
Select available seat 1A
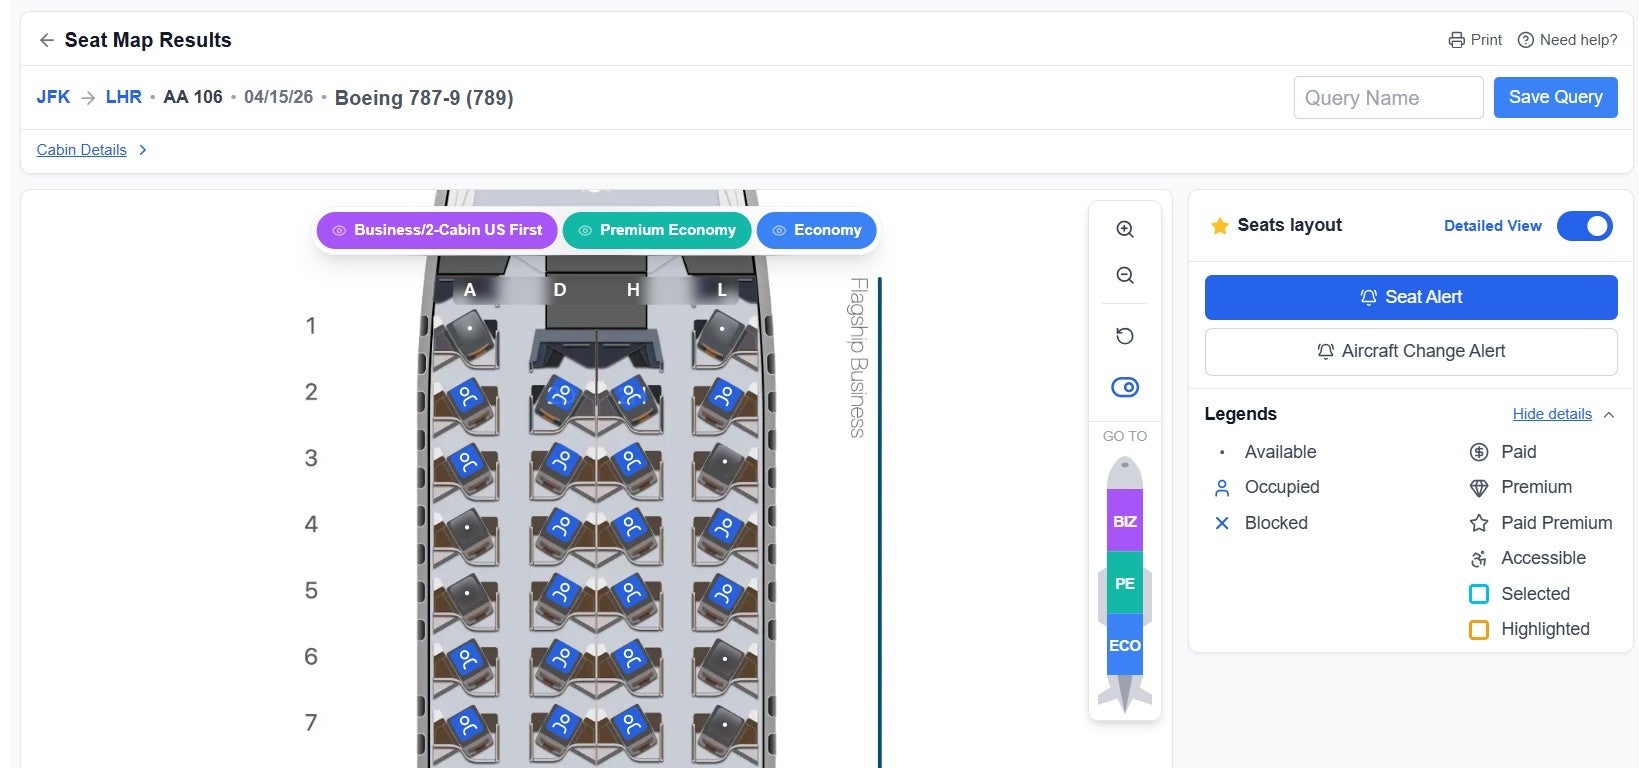[x=466, y=330]
